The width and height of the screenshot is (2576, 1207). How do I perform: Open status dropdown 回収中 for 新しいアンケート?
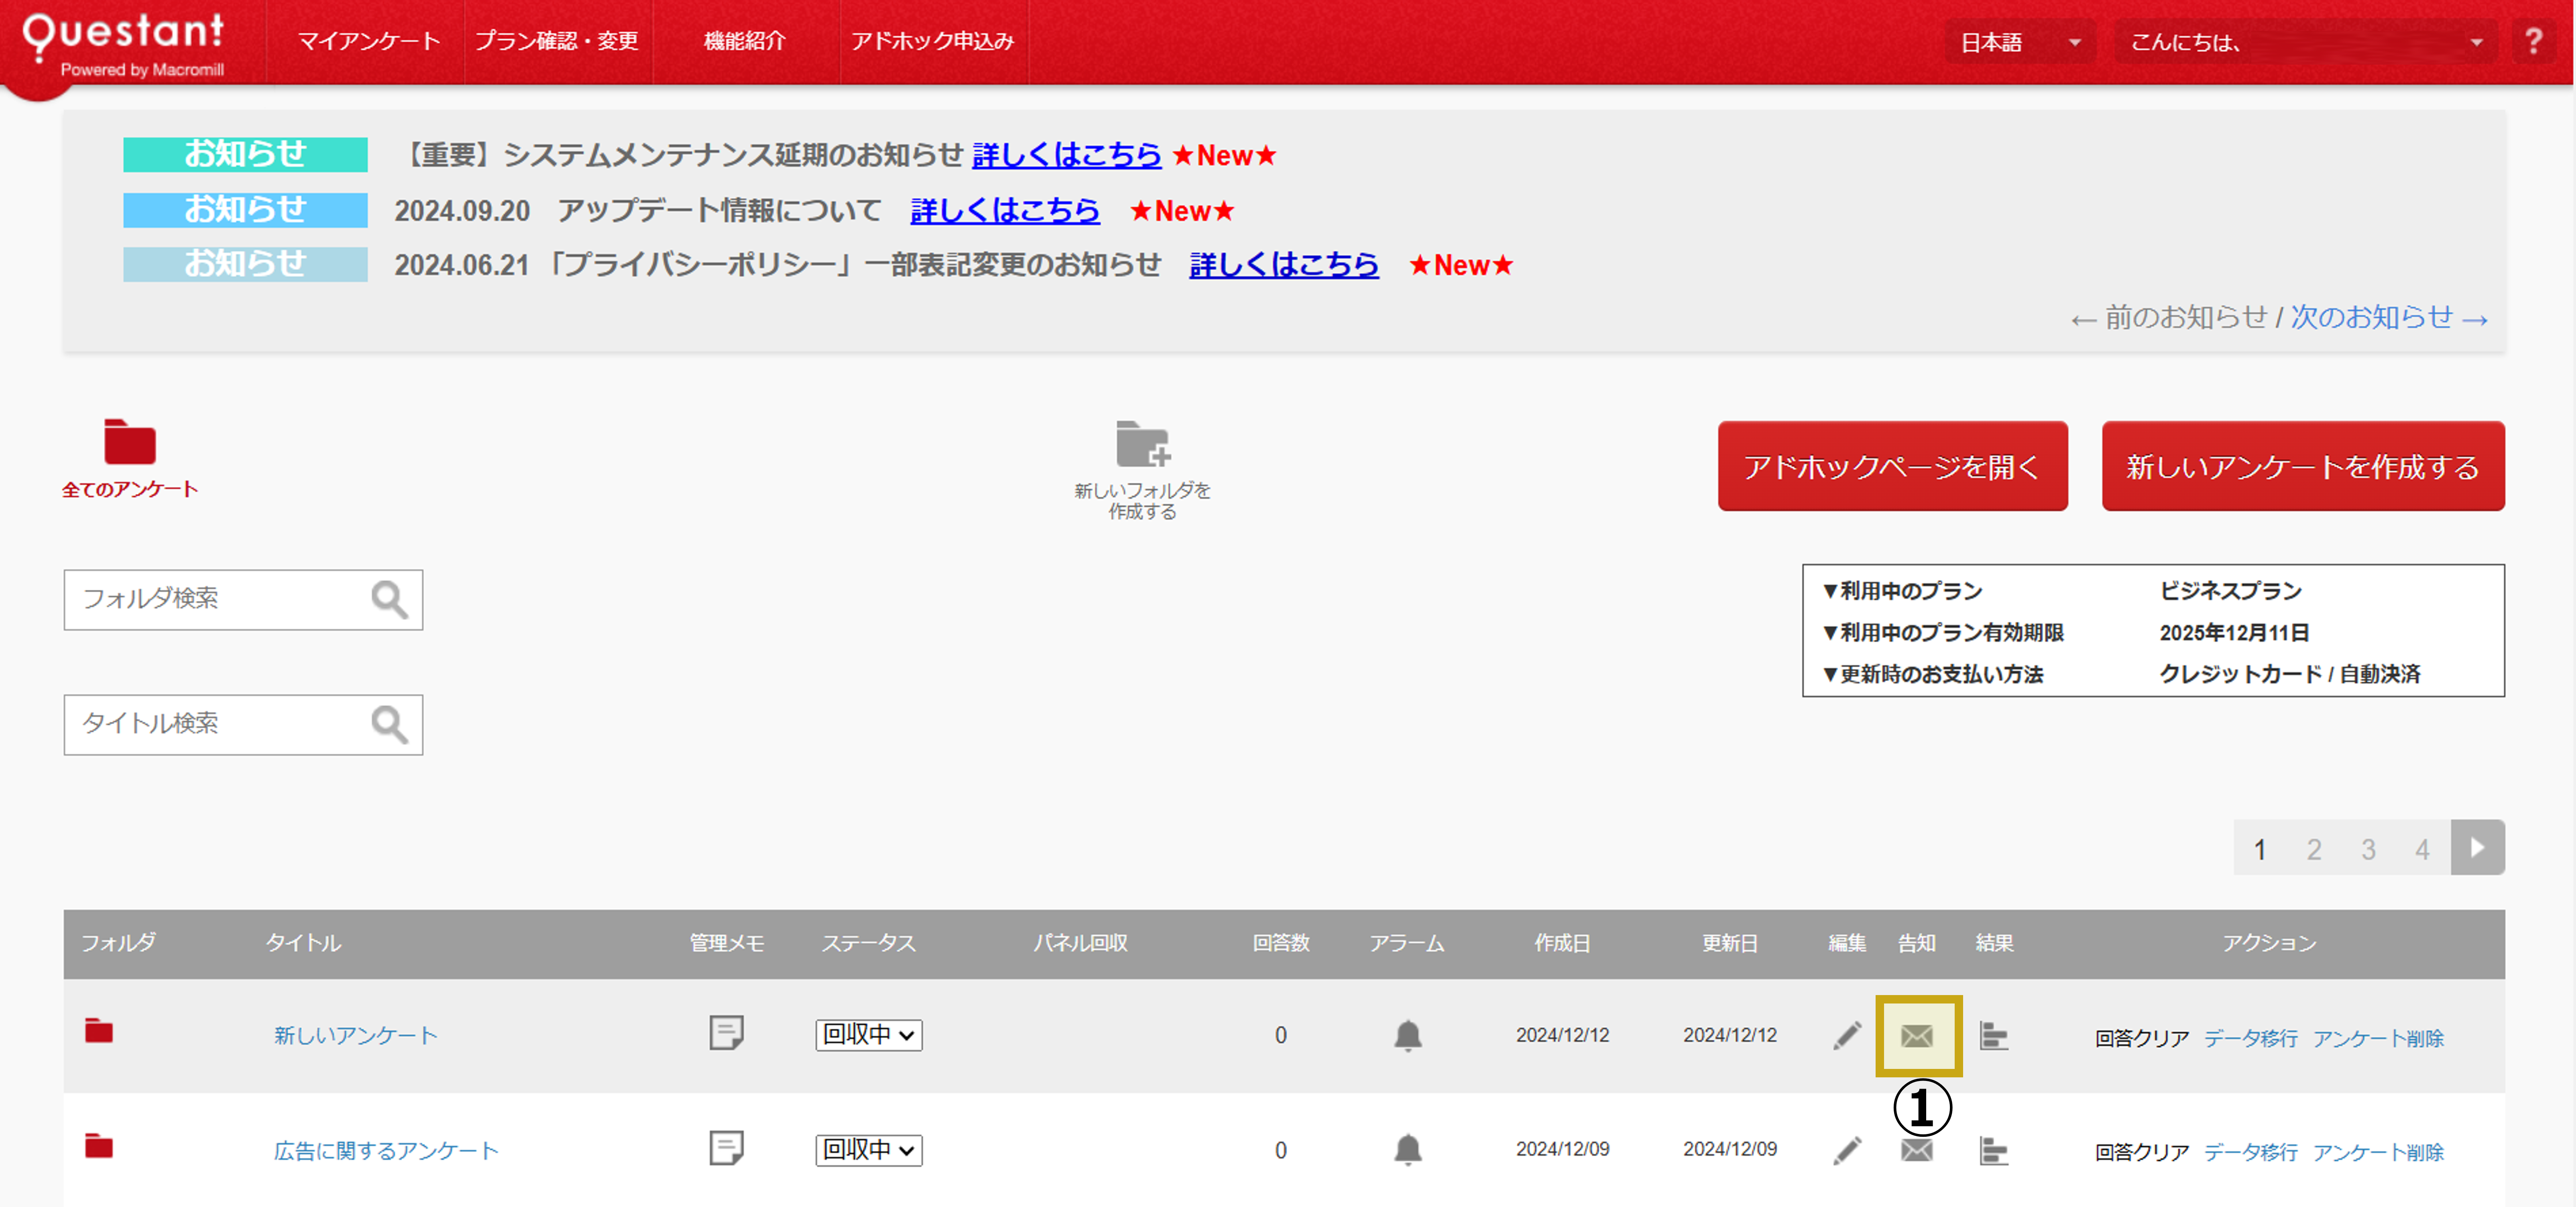[868, 1035]
